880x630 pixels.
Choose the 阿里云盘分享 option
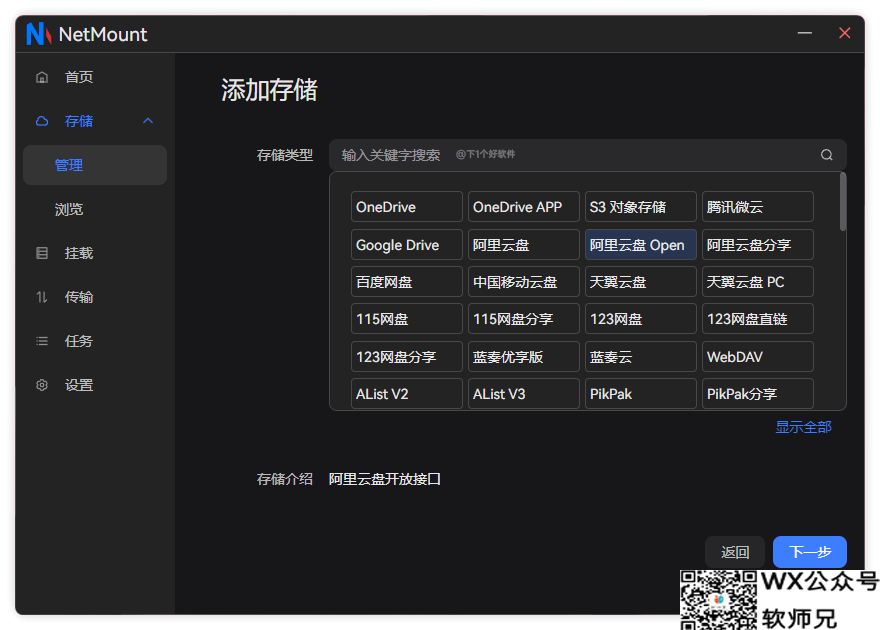coord(758,245)
